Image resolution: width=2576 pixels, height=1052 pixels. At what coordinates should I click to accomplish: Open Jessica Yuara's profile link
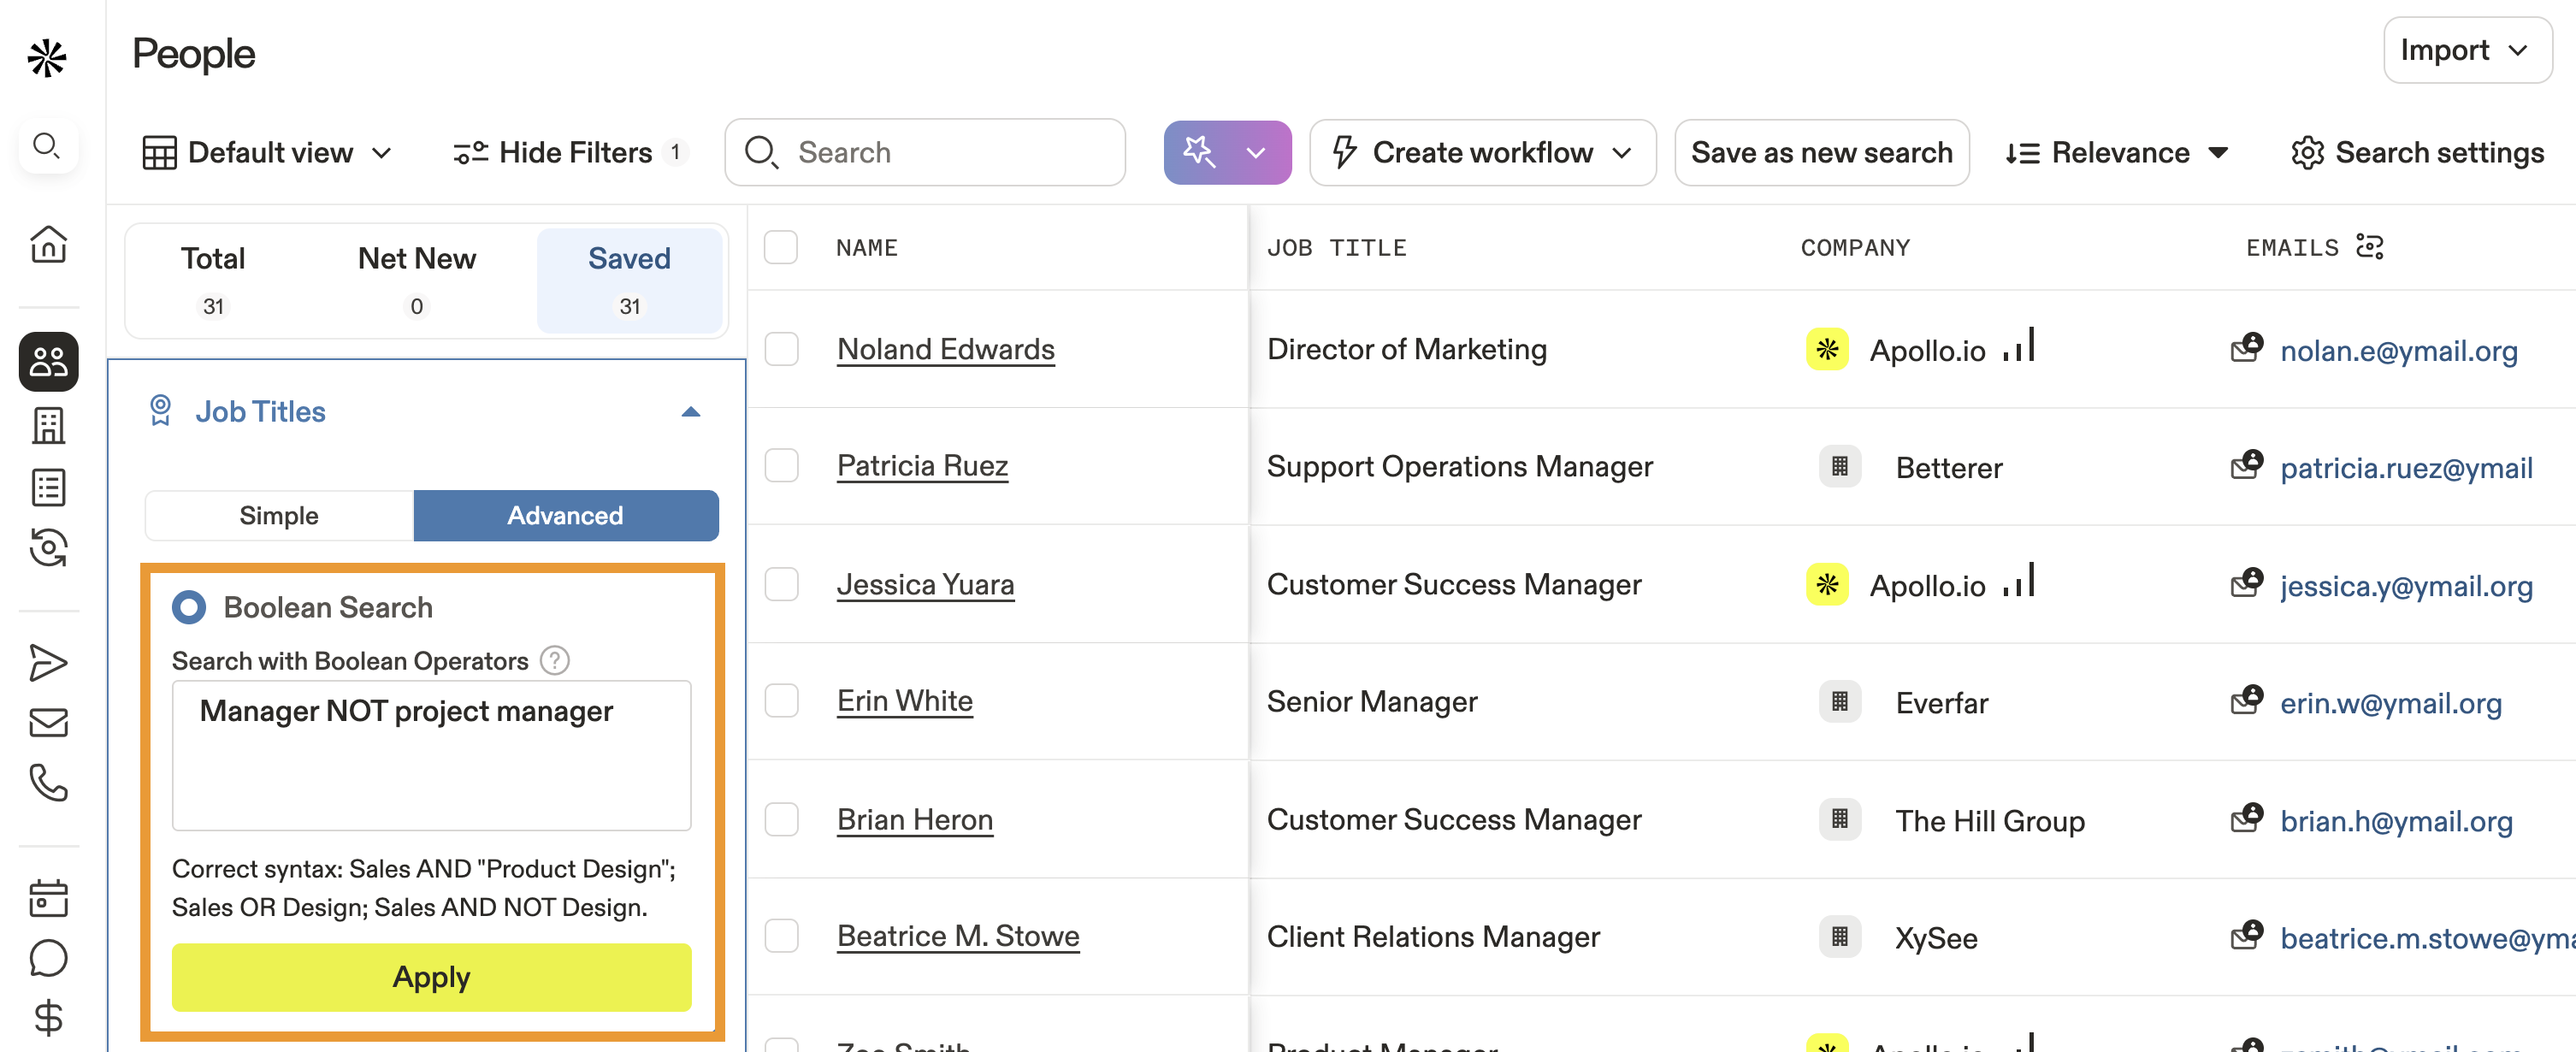tap(925, 584)
